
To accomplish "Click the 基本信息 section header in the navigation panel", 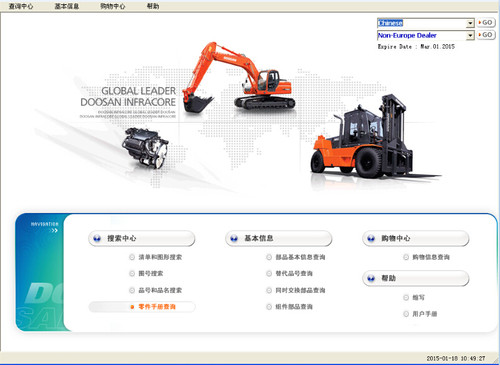I will (x=279, y=238).
